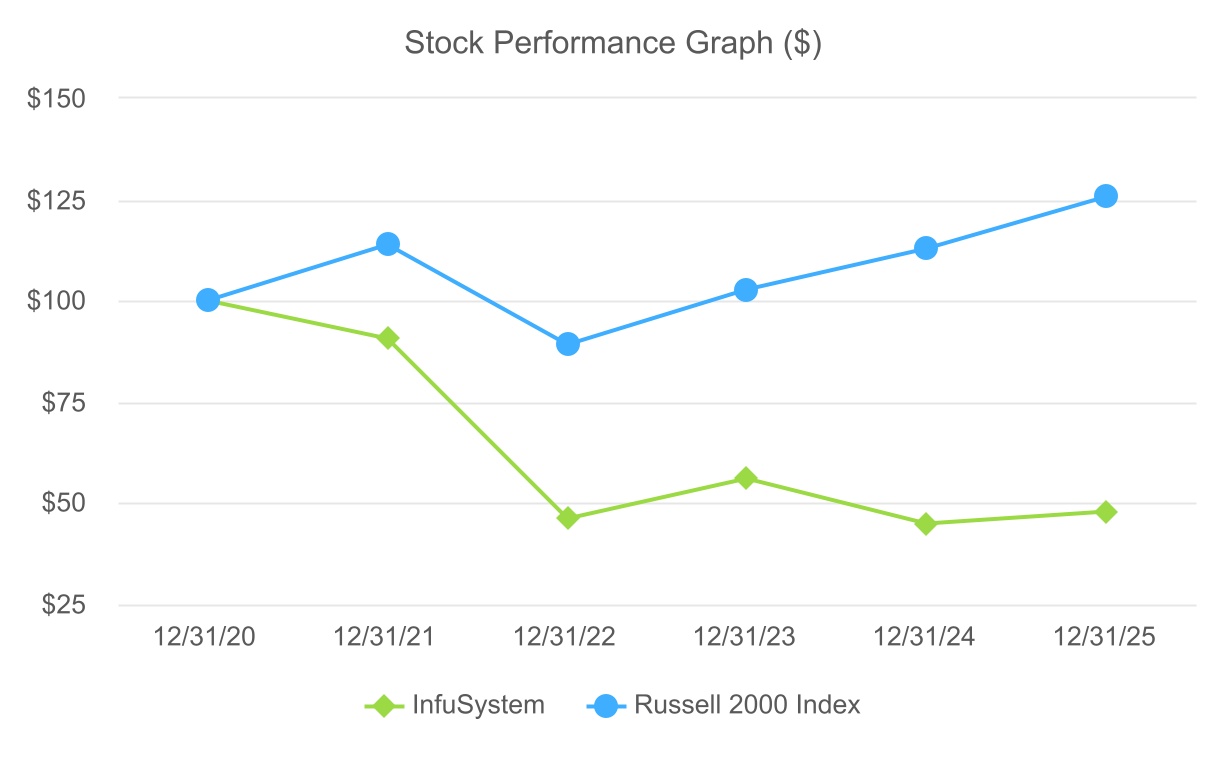Select the Russell 2000 point at 12/31/22
Viewport: 1226px width, 760px height.
pyautogui.click(x=567, y=344)
